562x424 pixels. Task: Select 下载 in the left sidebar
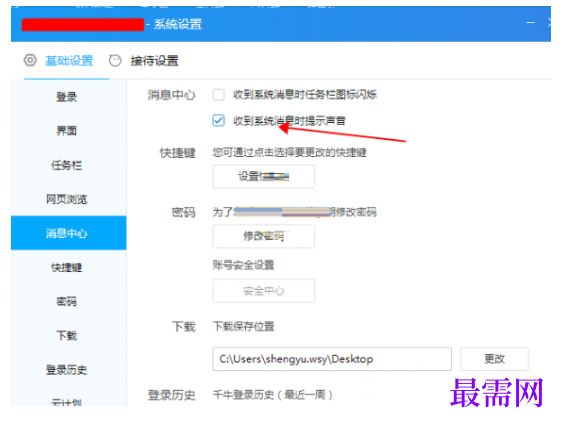point(67,335)
